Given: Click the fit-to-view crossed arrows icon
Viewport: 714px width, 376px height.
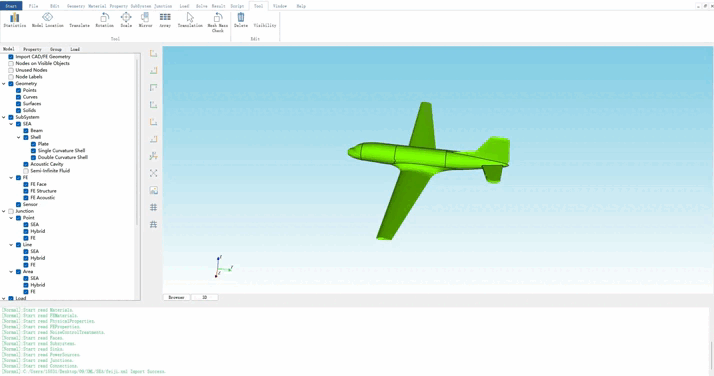Looking at the screenshot, I should [x=153, y=173].
